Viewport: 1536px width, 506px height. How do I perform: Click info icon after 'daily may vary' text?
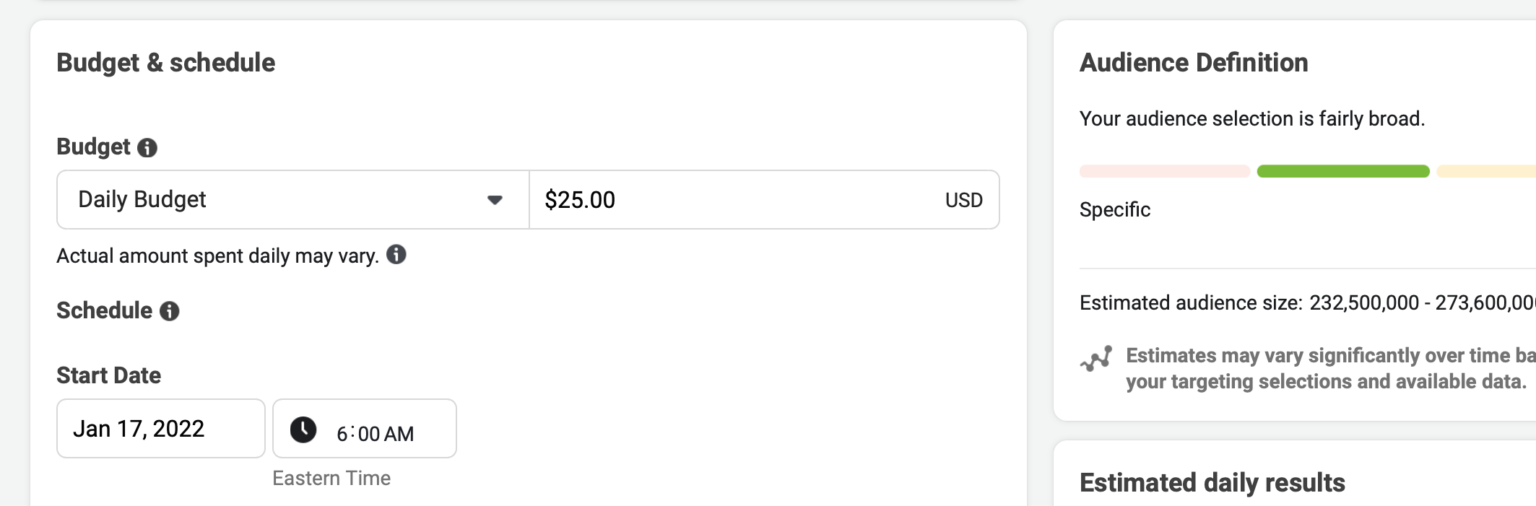point(396,255)
